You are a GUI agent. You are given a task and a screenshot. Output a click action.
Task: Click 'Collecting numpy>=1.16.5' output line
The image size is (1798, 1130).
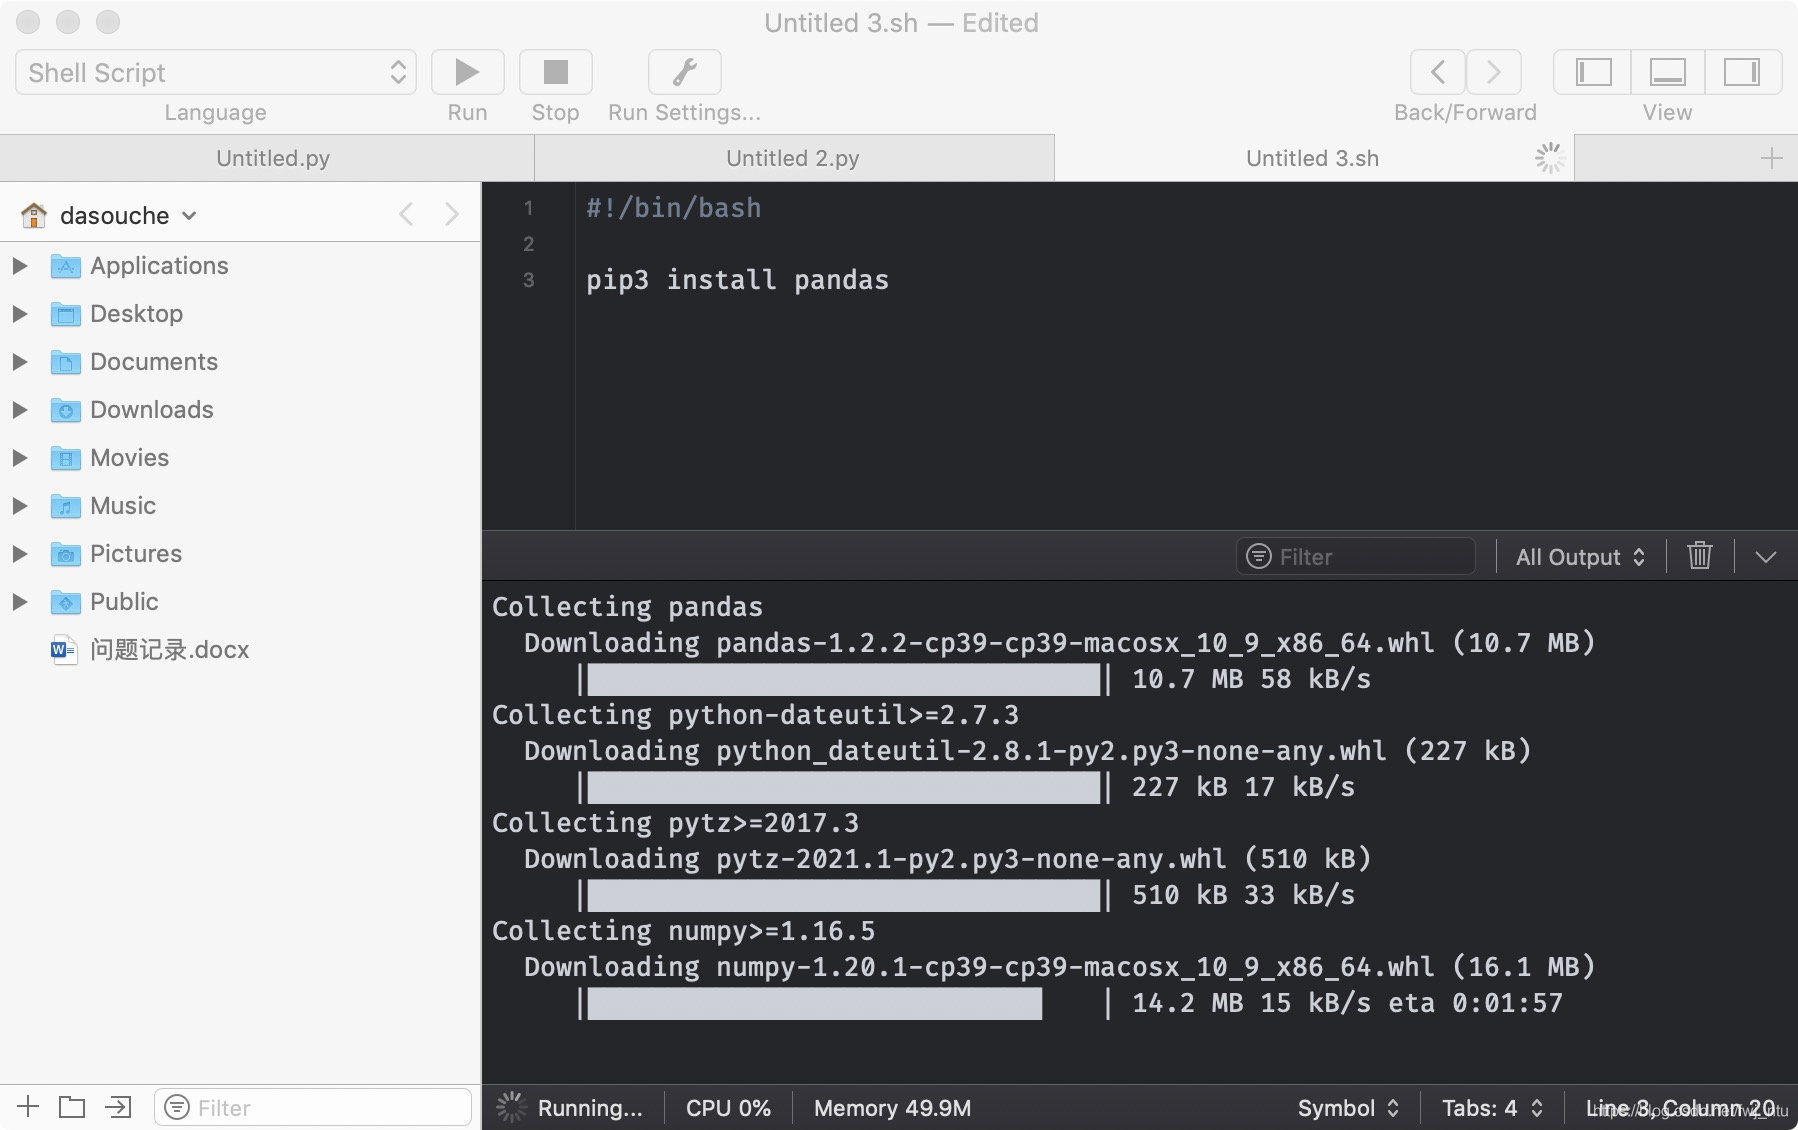683,930
